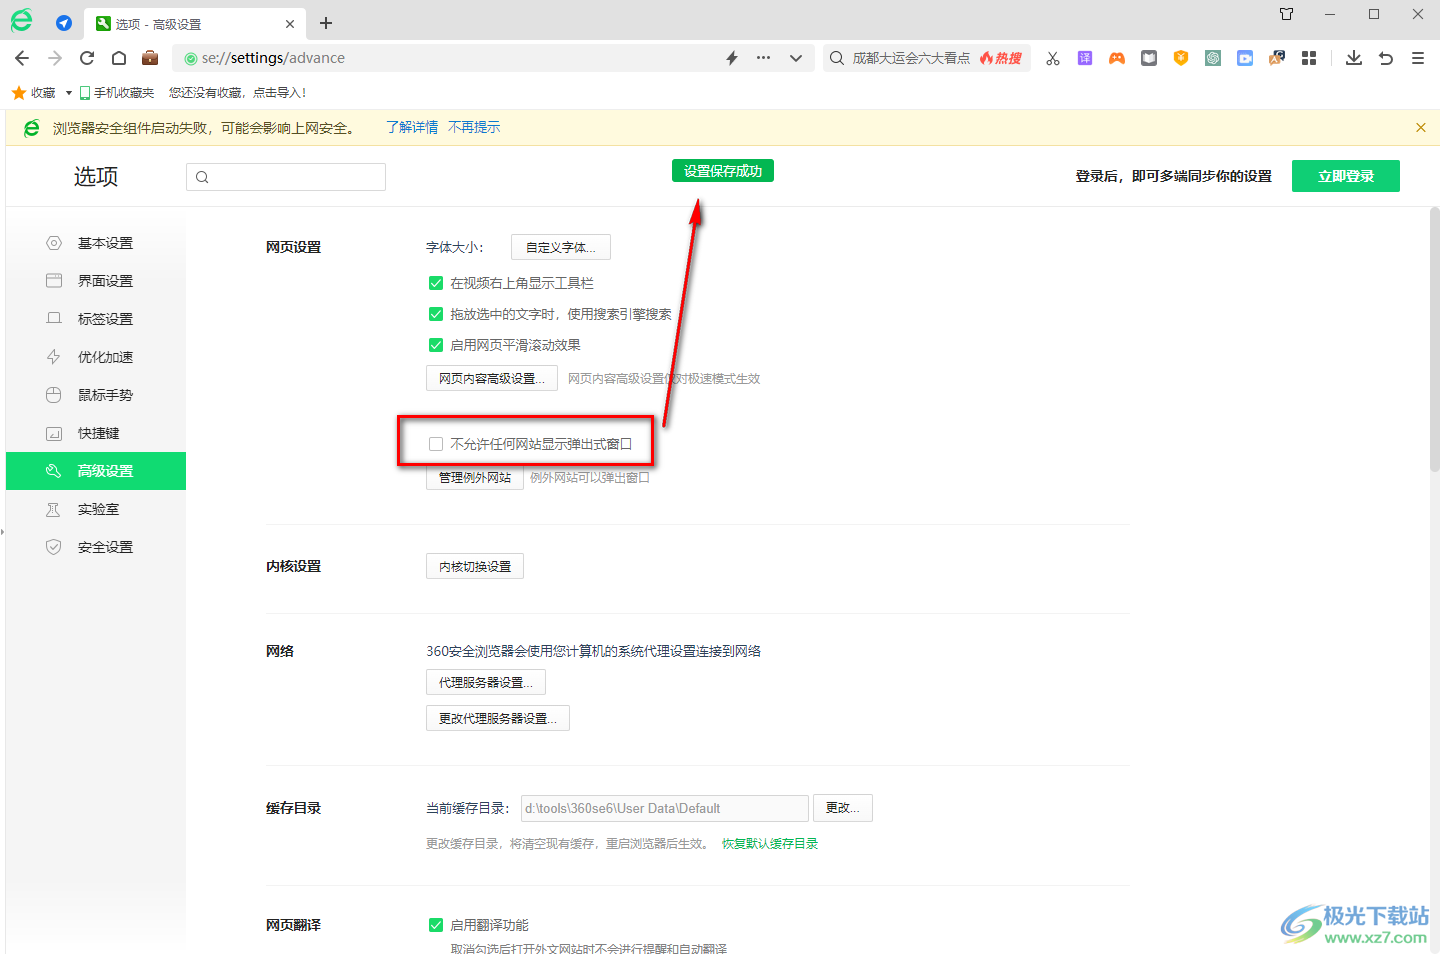Open 安全设置 in the sidebar
The width and height of the screenshot is (1440, 954).
(x=96, y=547)
